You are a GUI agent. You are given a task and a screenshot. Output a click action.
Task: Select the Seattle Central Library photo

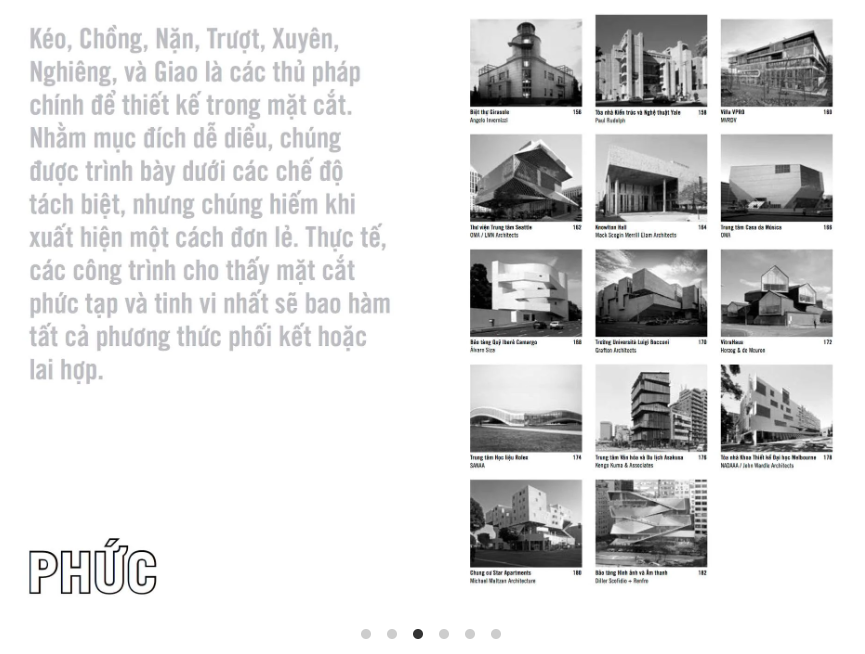tap(526, 178)
